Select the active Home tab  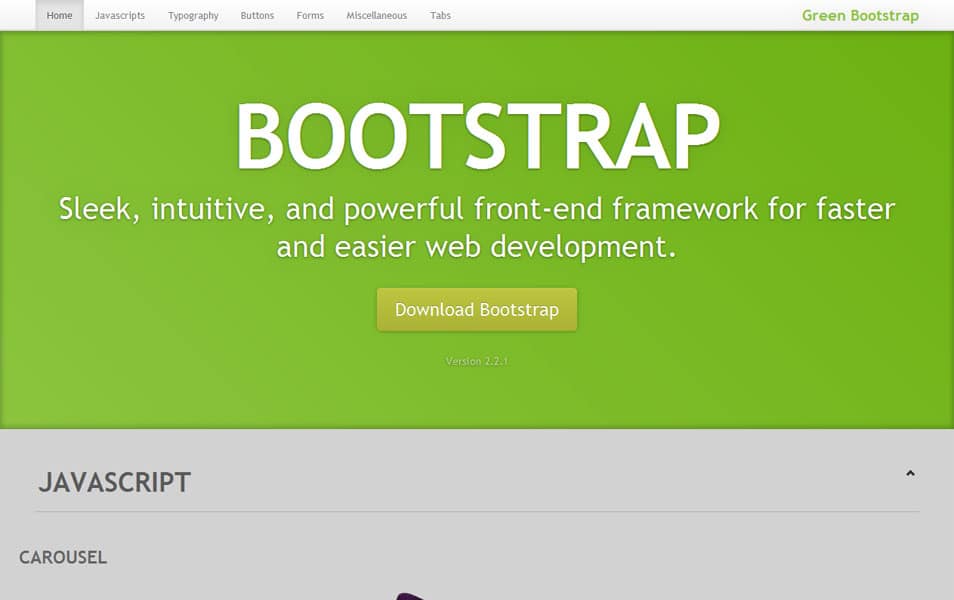[58, 15]
